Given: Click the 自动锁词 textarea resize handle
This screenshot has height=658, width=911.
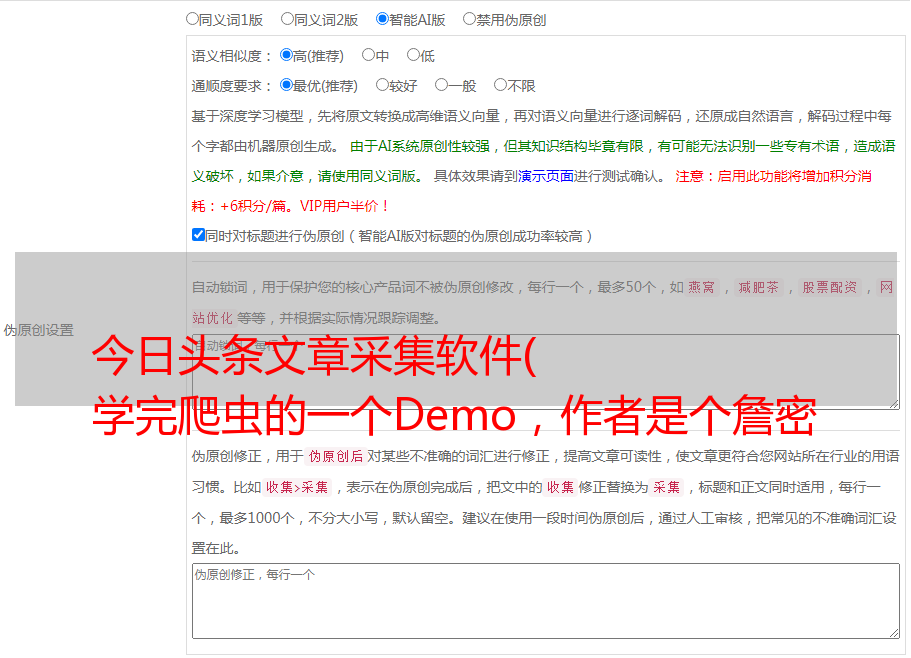Looking at the screenshot, I should [894, 404].
